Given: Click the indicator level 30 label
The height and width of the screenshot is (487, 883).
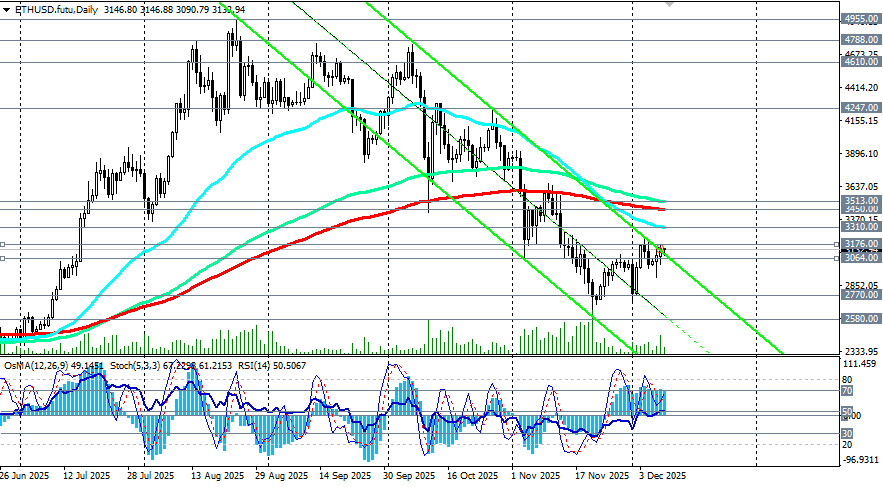Looking at the screenshot, I should (846, 434).
